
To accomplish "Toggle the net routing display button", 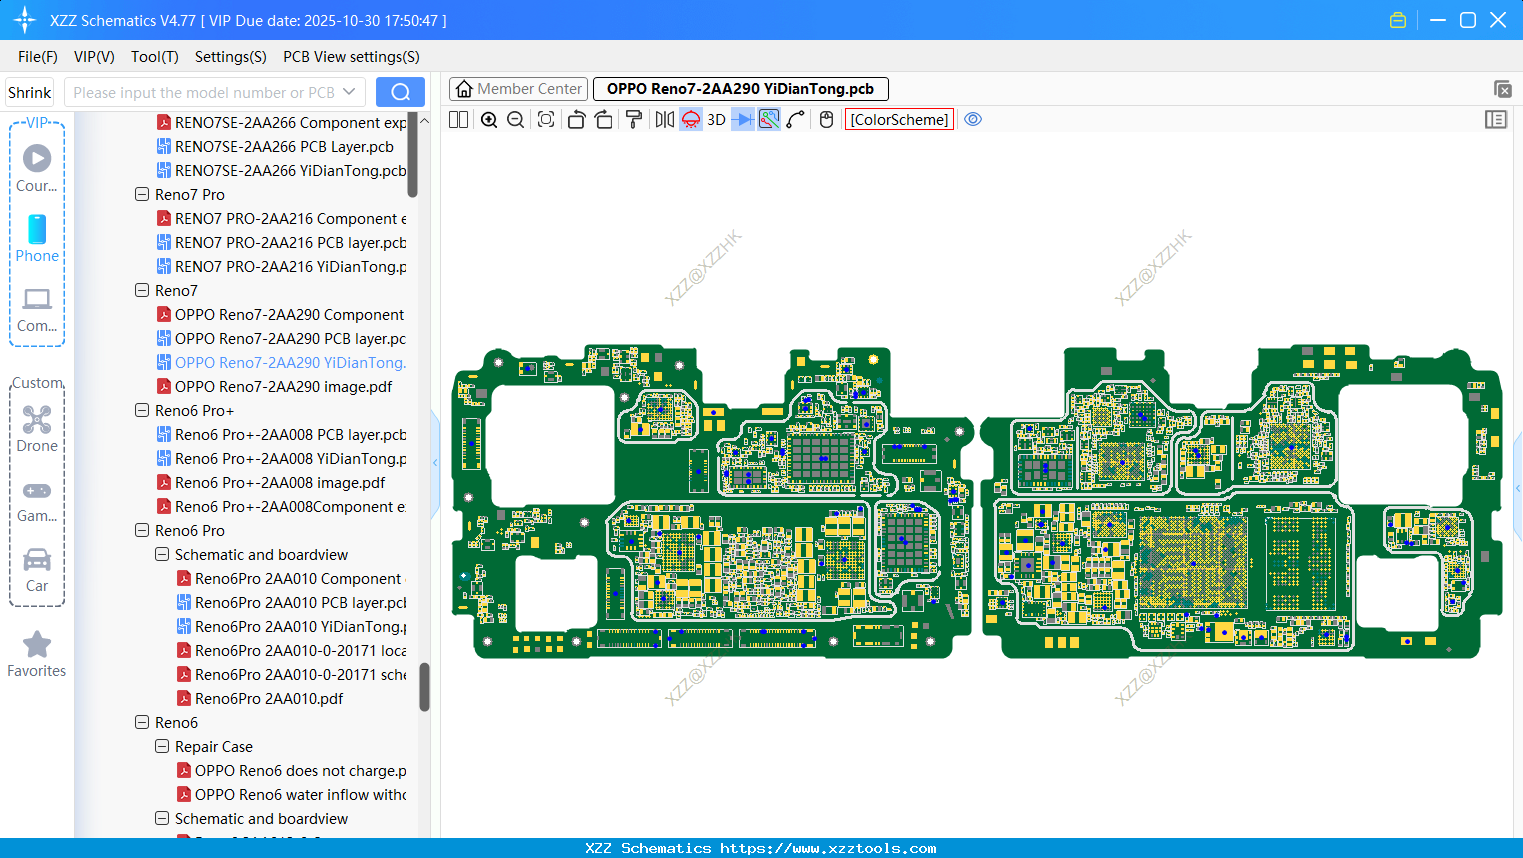I will pyautogui.click(x=769, y=119).
